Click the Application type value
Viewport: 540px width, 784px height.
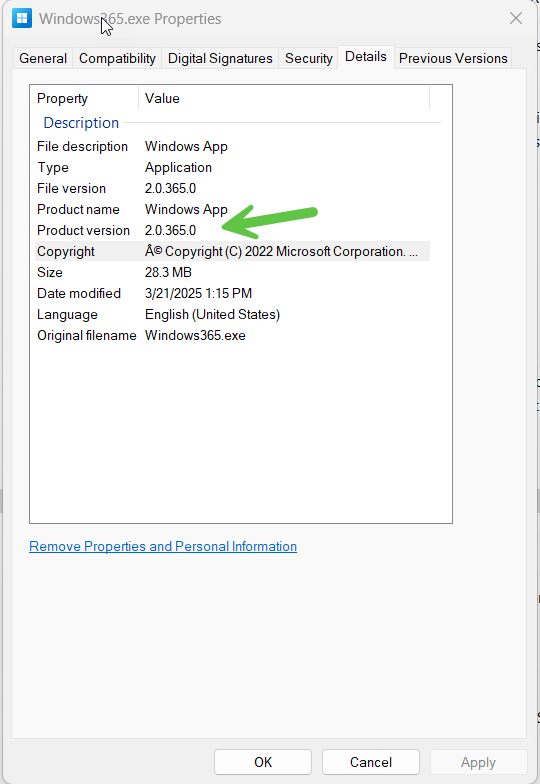click(x=178, y=168)
